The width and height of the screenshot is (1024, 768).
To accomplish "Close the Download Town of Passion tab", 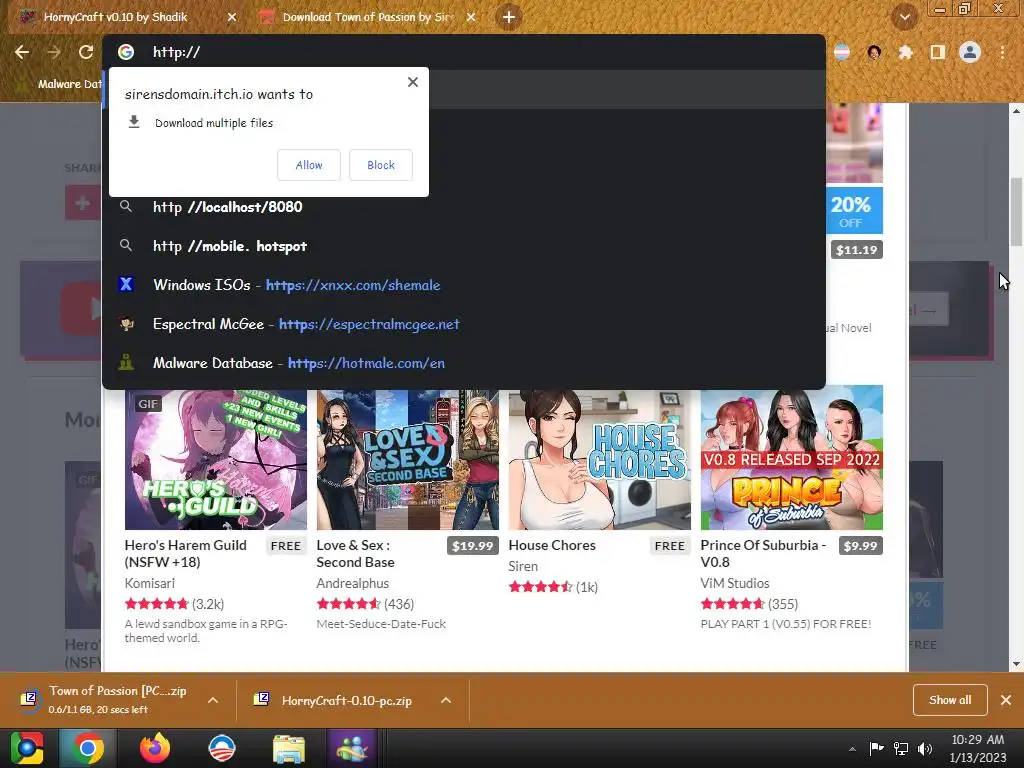I will (471, 17).
